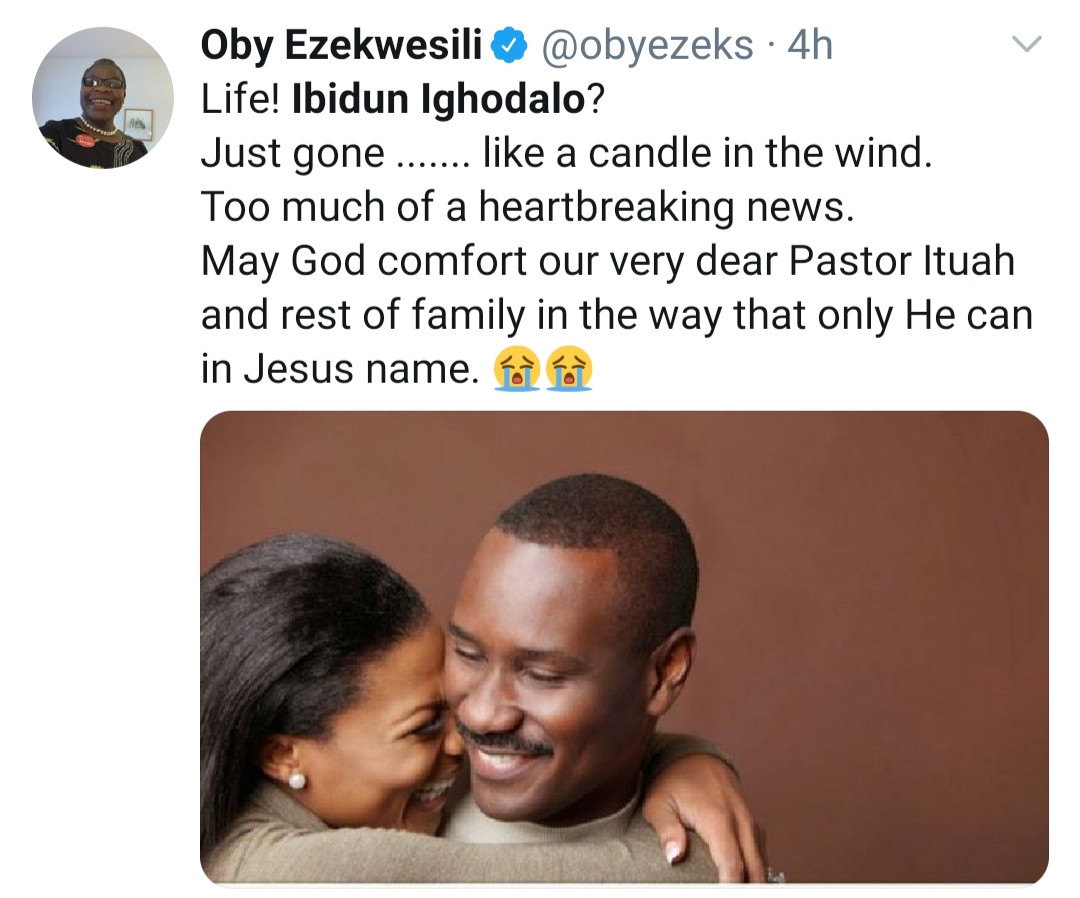This screenshot has height=898, width=1080.
Task: Click the 'heartbreaking news' sentence
Action: pos(528,207)
